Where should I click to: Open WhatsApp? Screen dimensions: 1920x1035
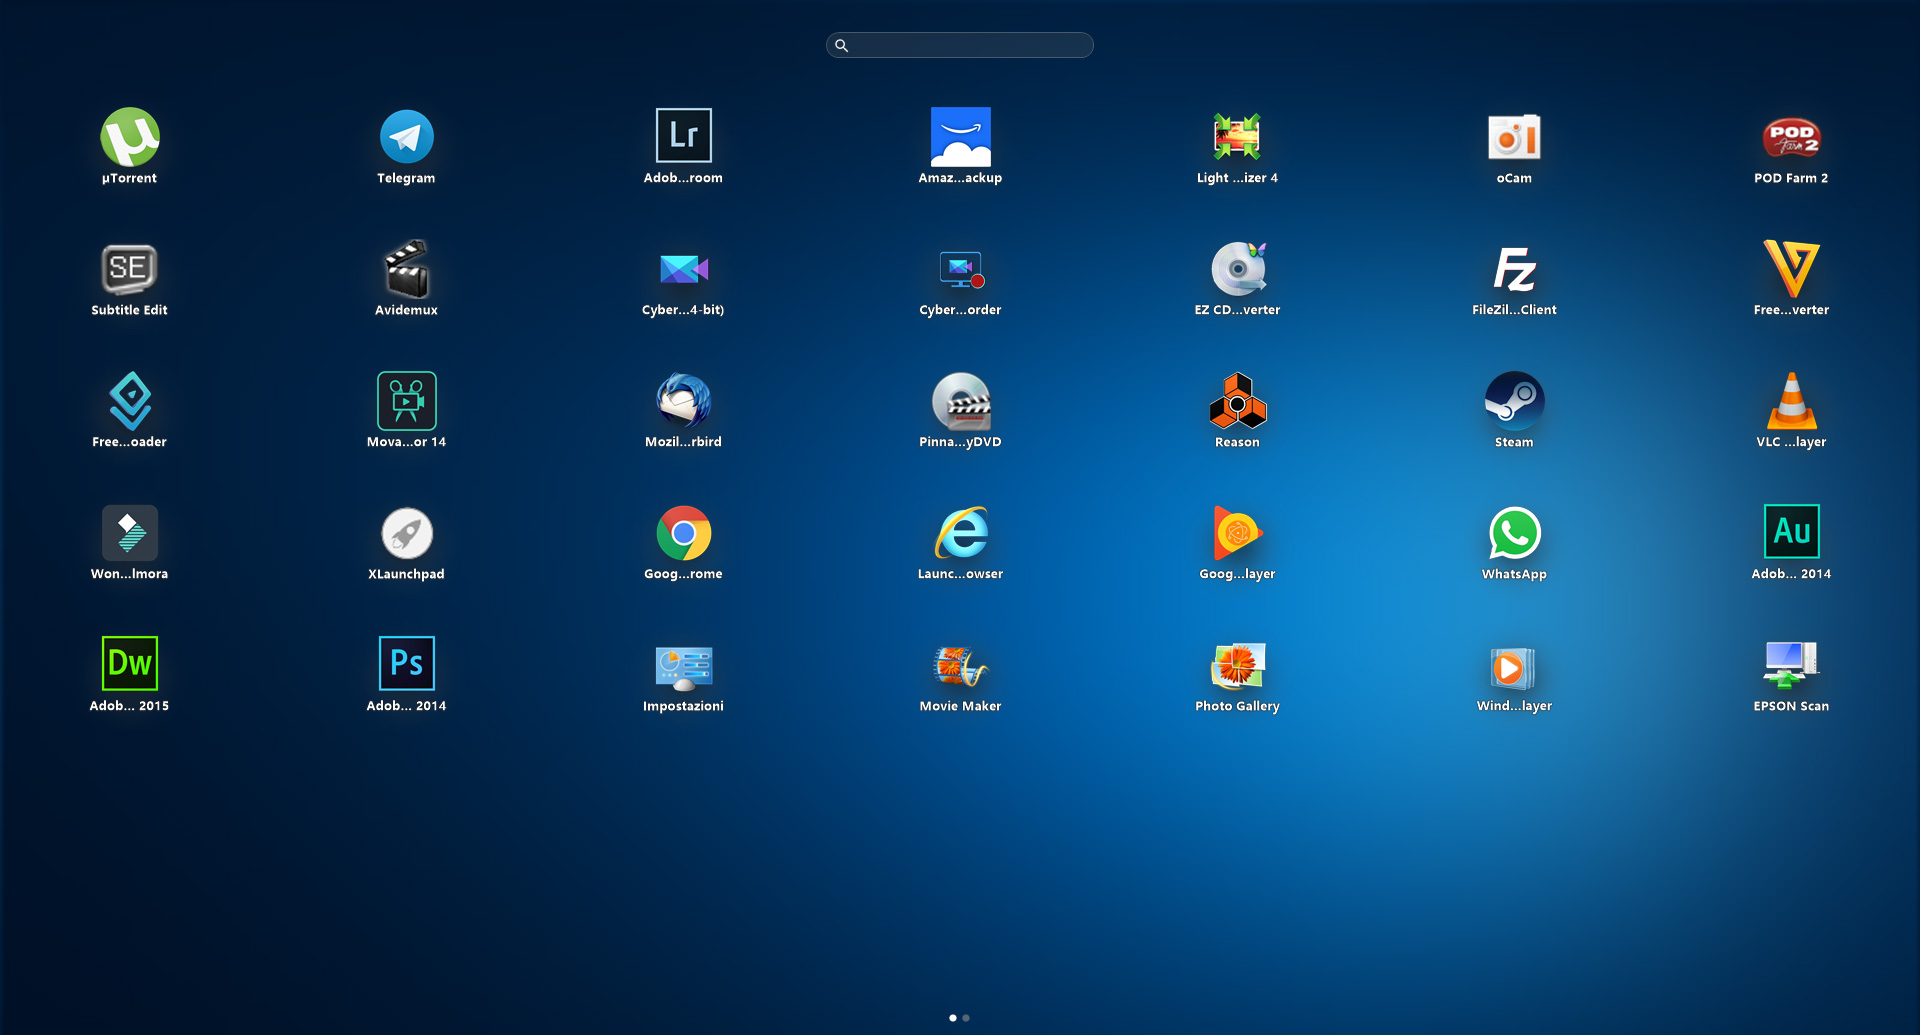click(x=1514, y=533)
